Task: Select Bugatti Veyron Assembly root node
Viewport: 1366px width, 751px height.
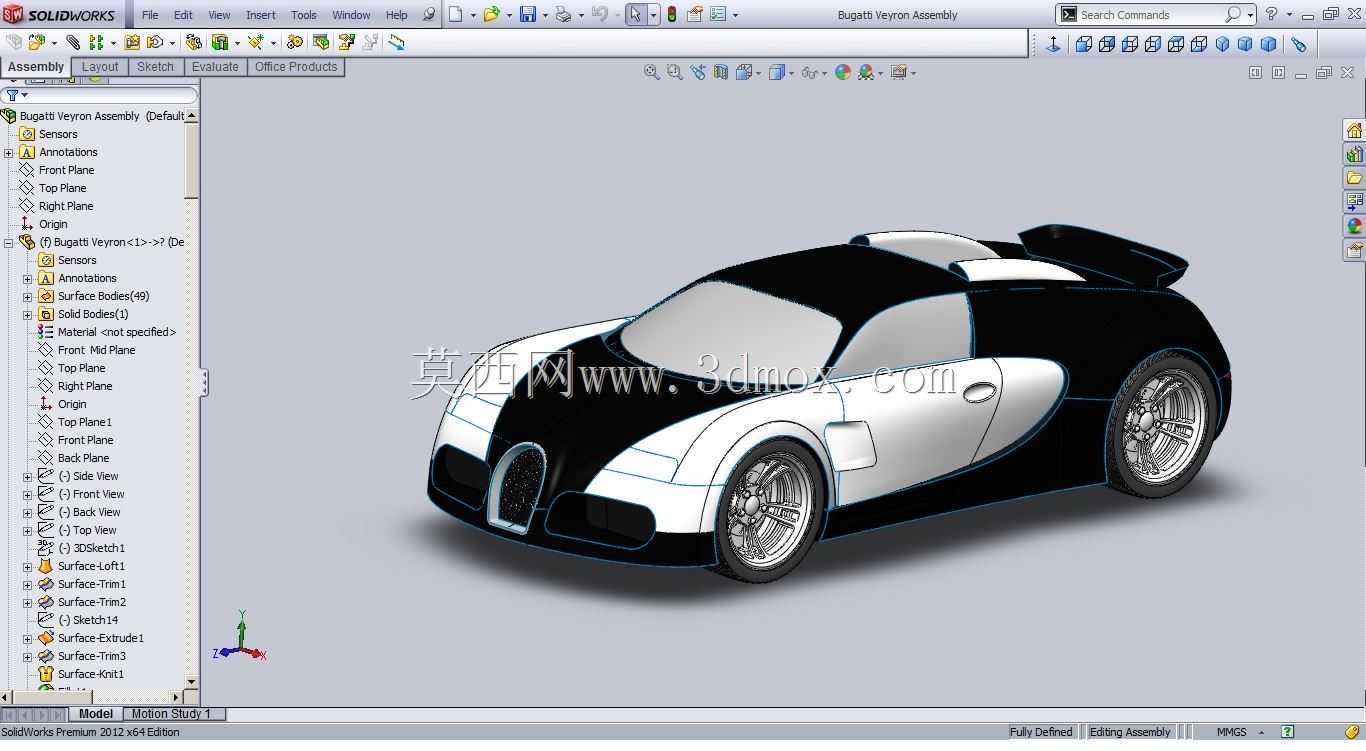Action: click(101, 116)
